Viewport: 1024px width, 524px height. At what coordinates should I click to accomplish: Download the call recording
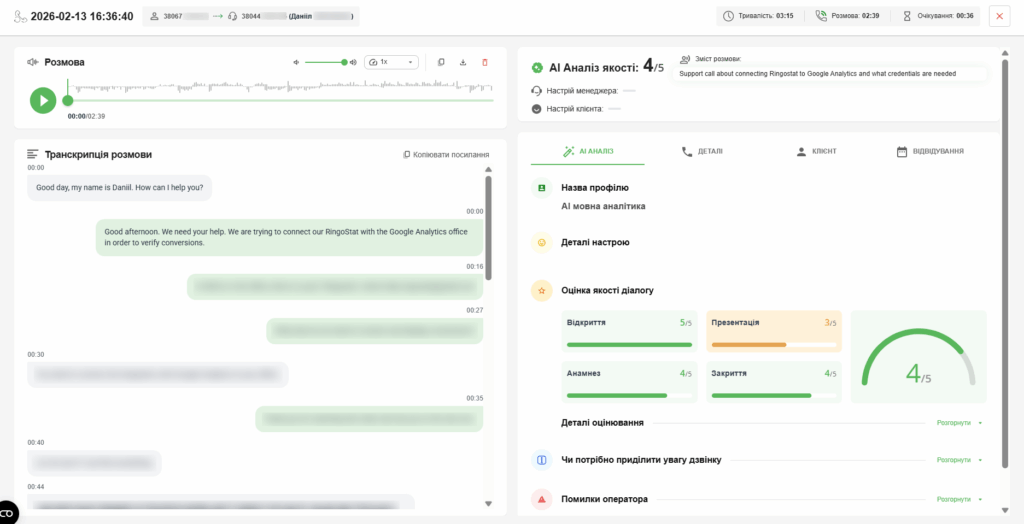tap(463, 62)
